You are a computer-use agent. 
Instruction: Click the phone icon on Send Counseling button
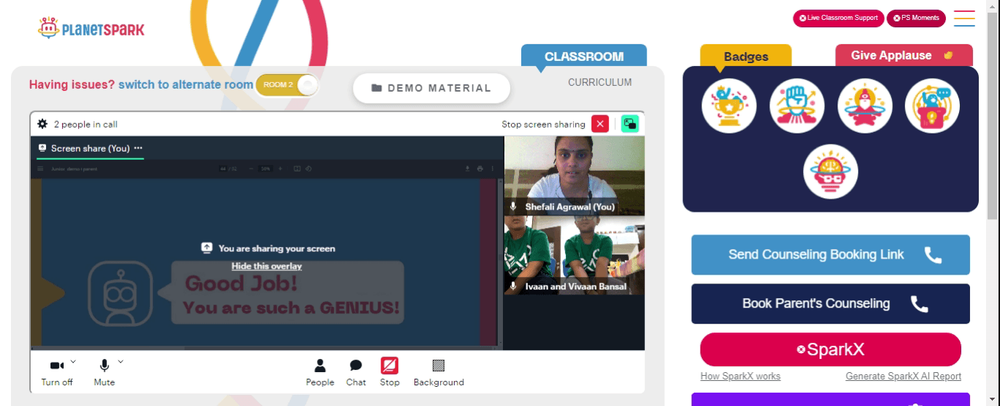933,255
